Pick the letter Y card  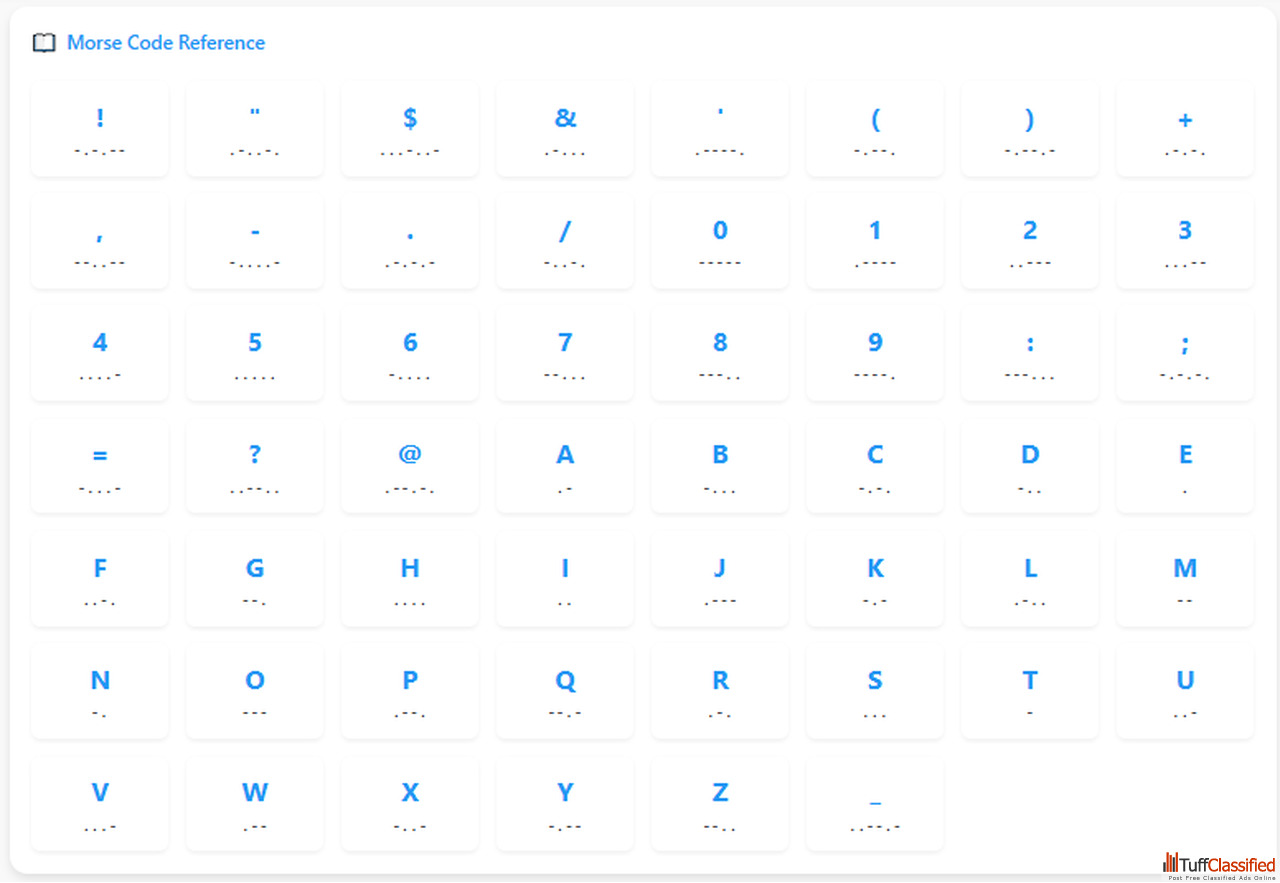tap(565, 805)
